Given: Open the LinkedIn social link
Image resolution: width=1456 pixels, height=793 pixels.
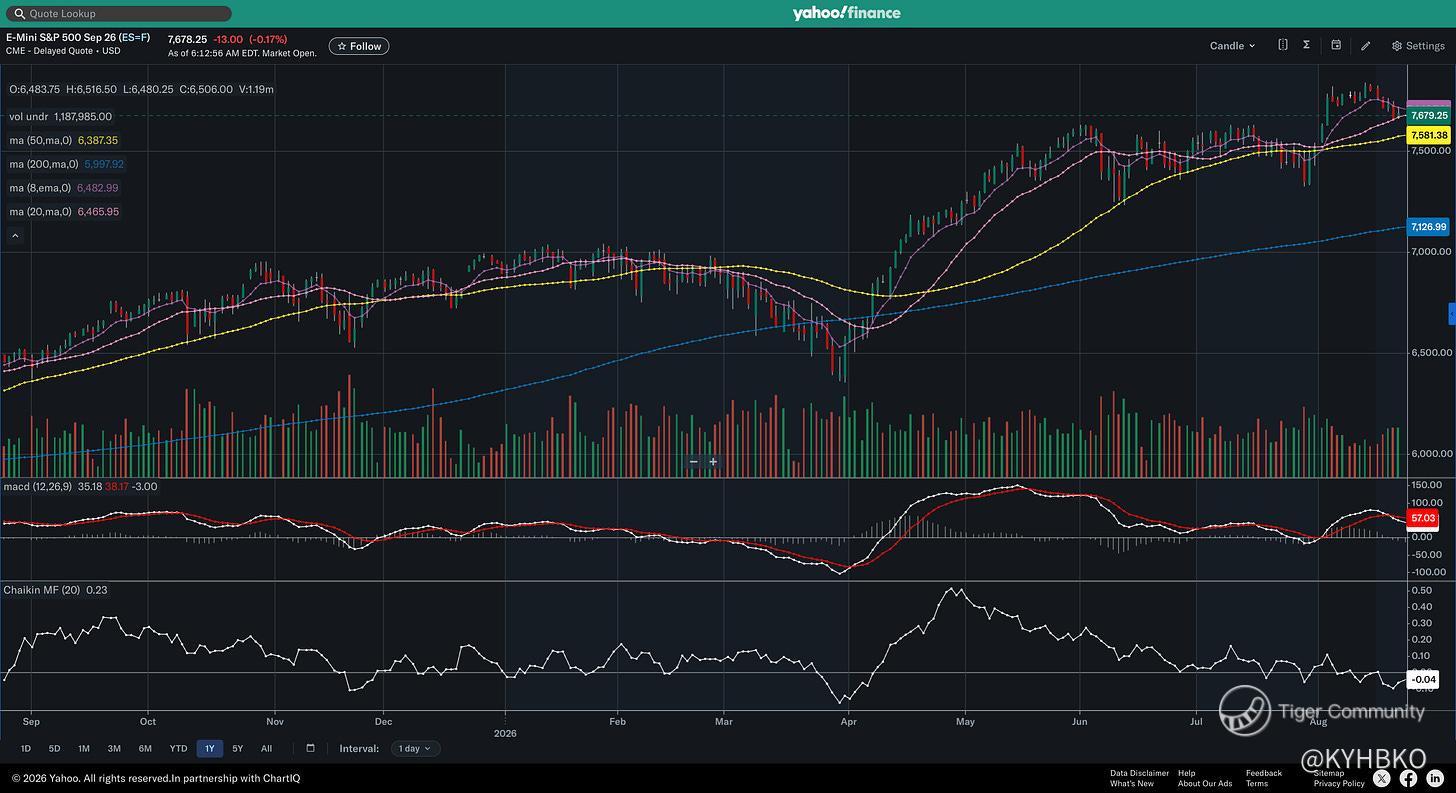Looking at the screenshot, I should pos(1435,778).
